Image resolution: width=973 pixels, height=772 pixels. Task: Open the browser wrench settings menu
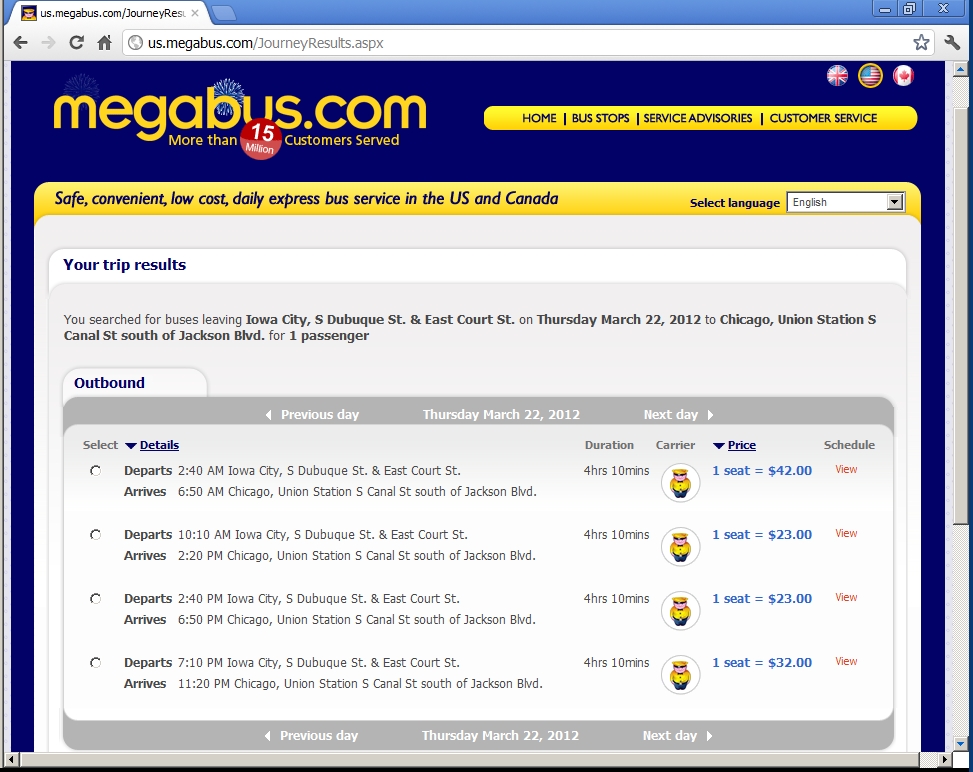pos(952,43)
